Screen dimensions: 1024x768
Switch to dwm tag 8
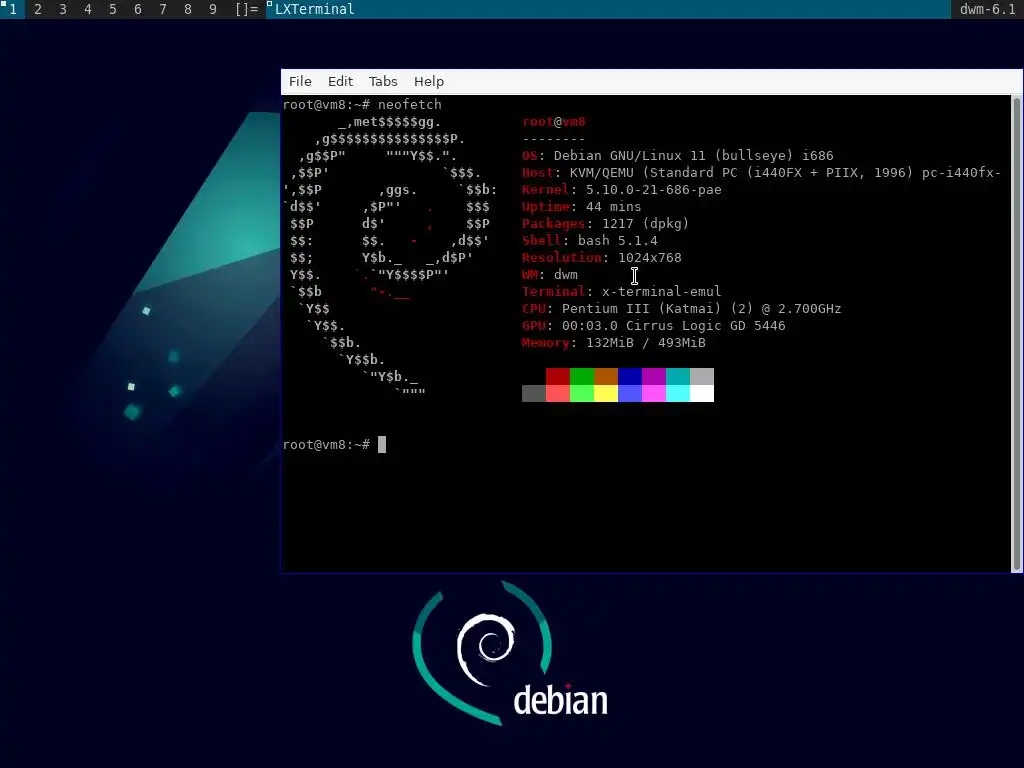tap(187, 9)
